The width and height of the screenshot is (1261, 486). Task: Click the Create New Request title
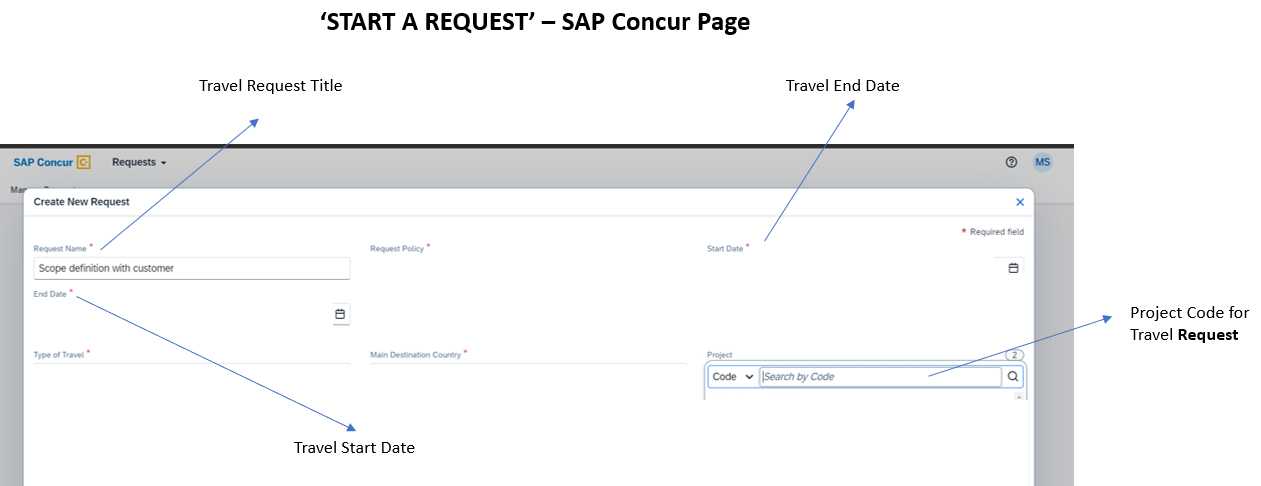click(82, 202)
